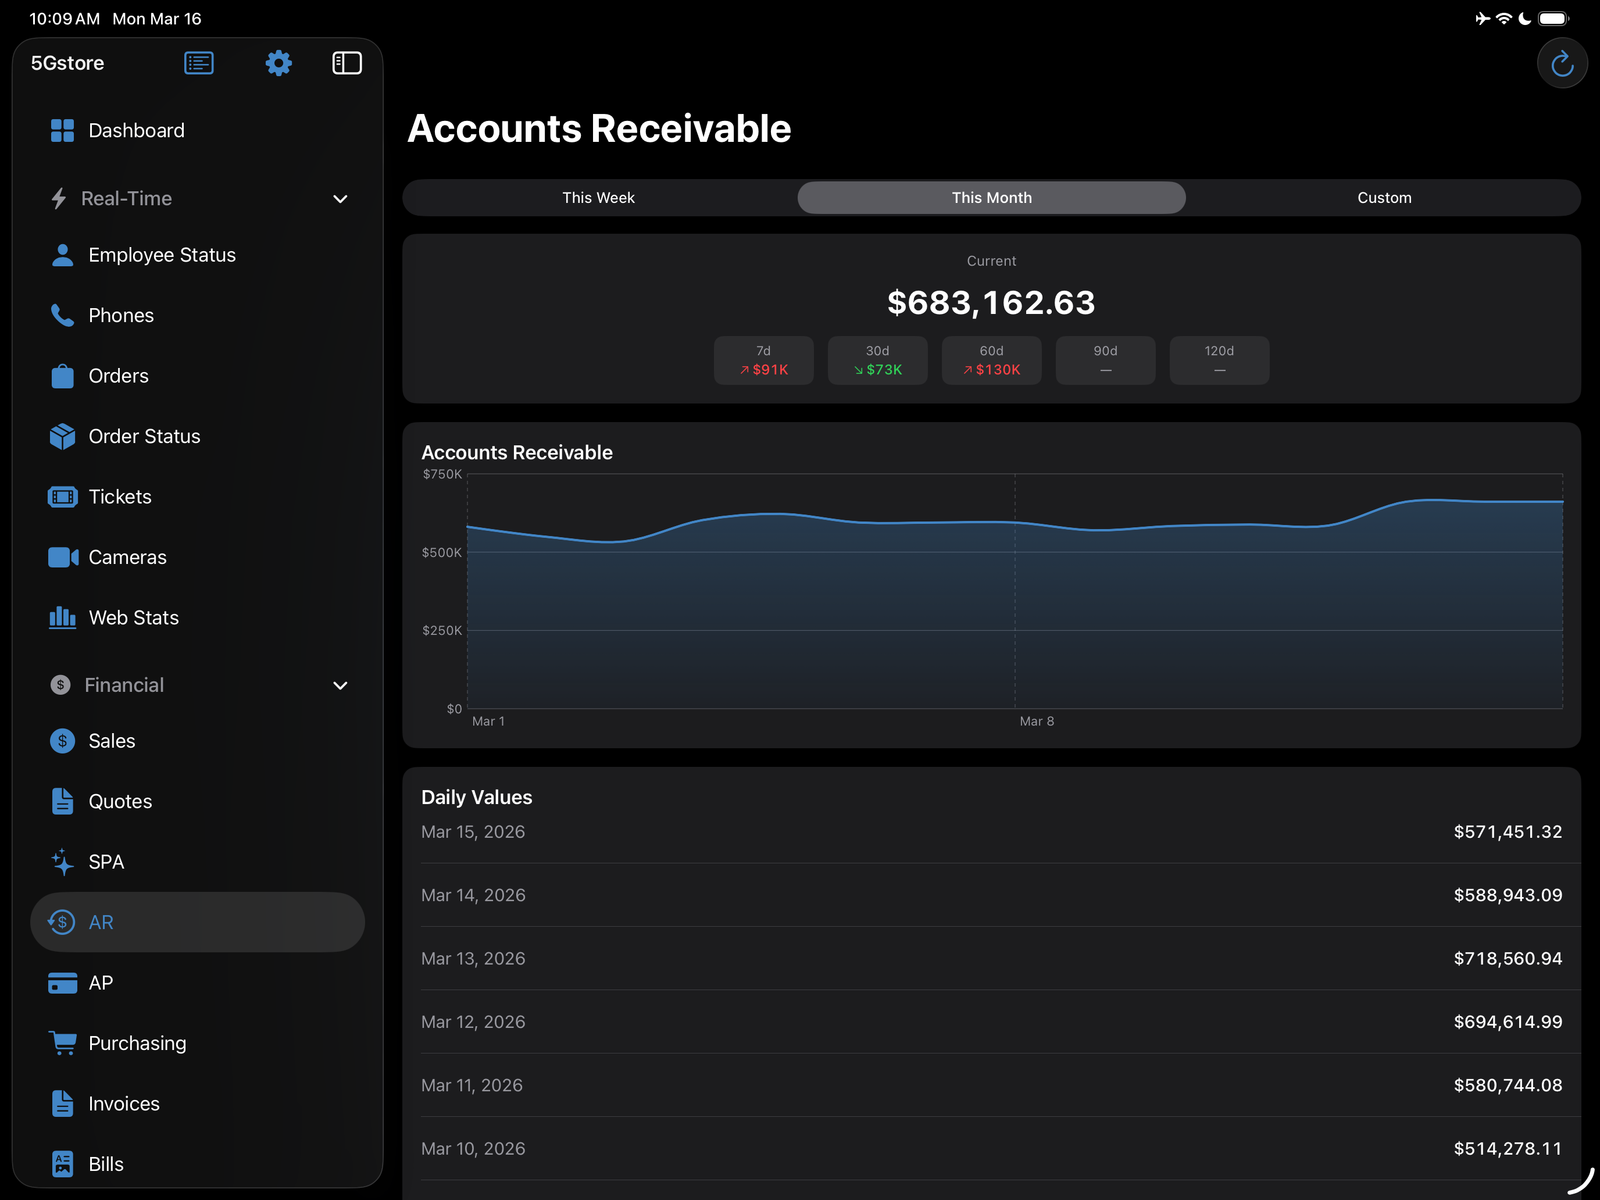Click the refresh button in the top right

pyautogui.click(x=1561, y=62)
